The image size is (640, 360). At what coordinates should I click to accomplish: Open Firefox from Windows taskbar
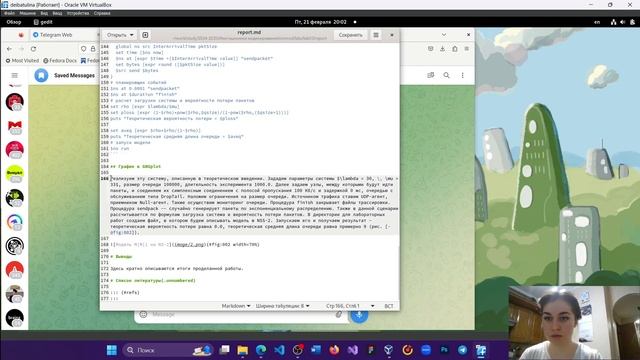[x=334, y=350]
